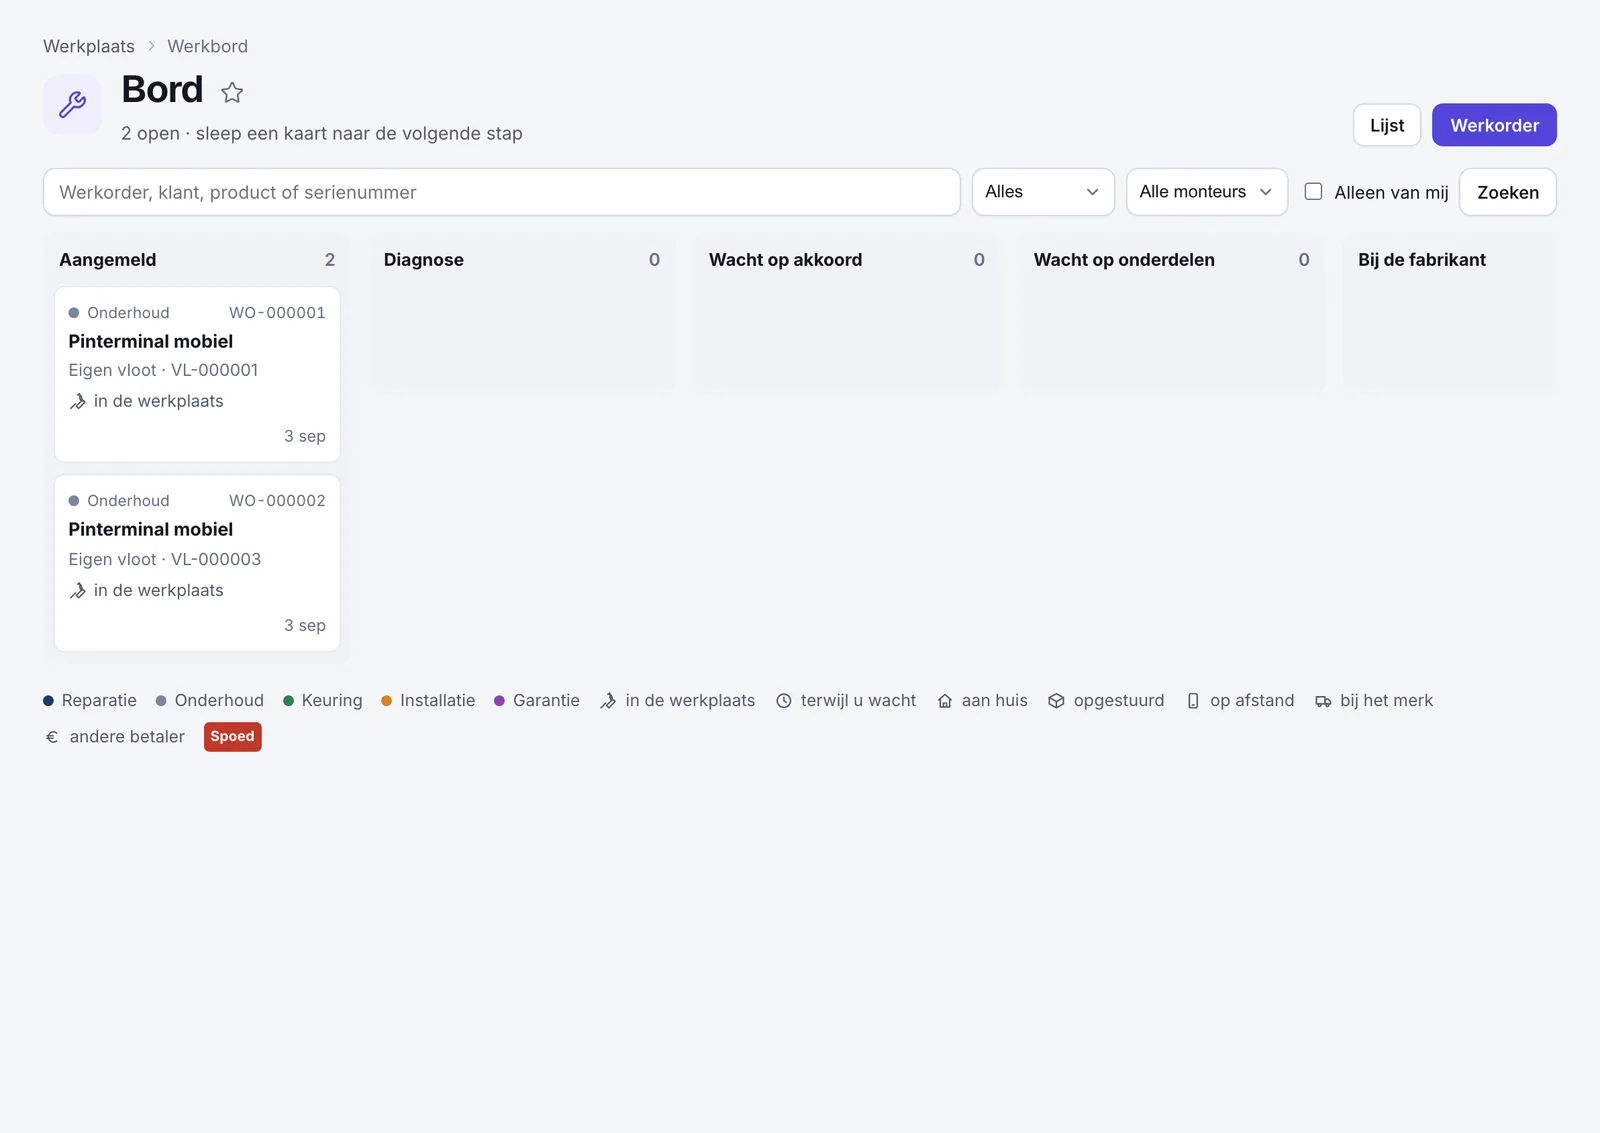The width and height of the screenshot is (1600, 1133).
Task: Click the gray Onderhoud legend dot
Action: [x=161, y=701]
